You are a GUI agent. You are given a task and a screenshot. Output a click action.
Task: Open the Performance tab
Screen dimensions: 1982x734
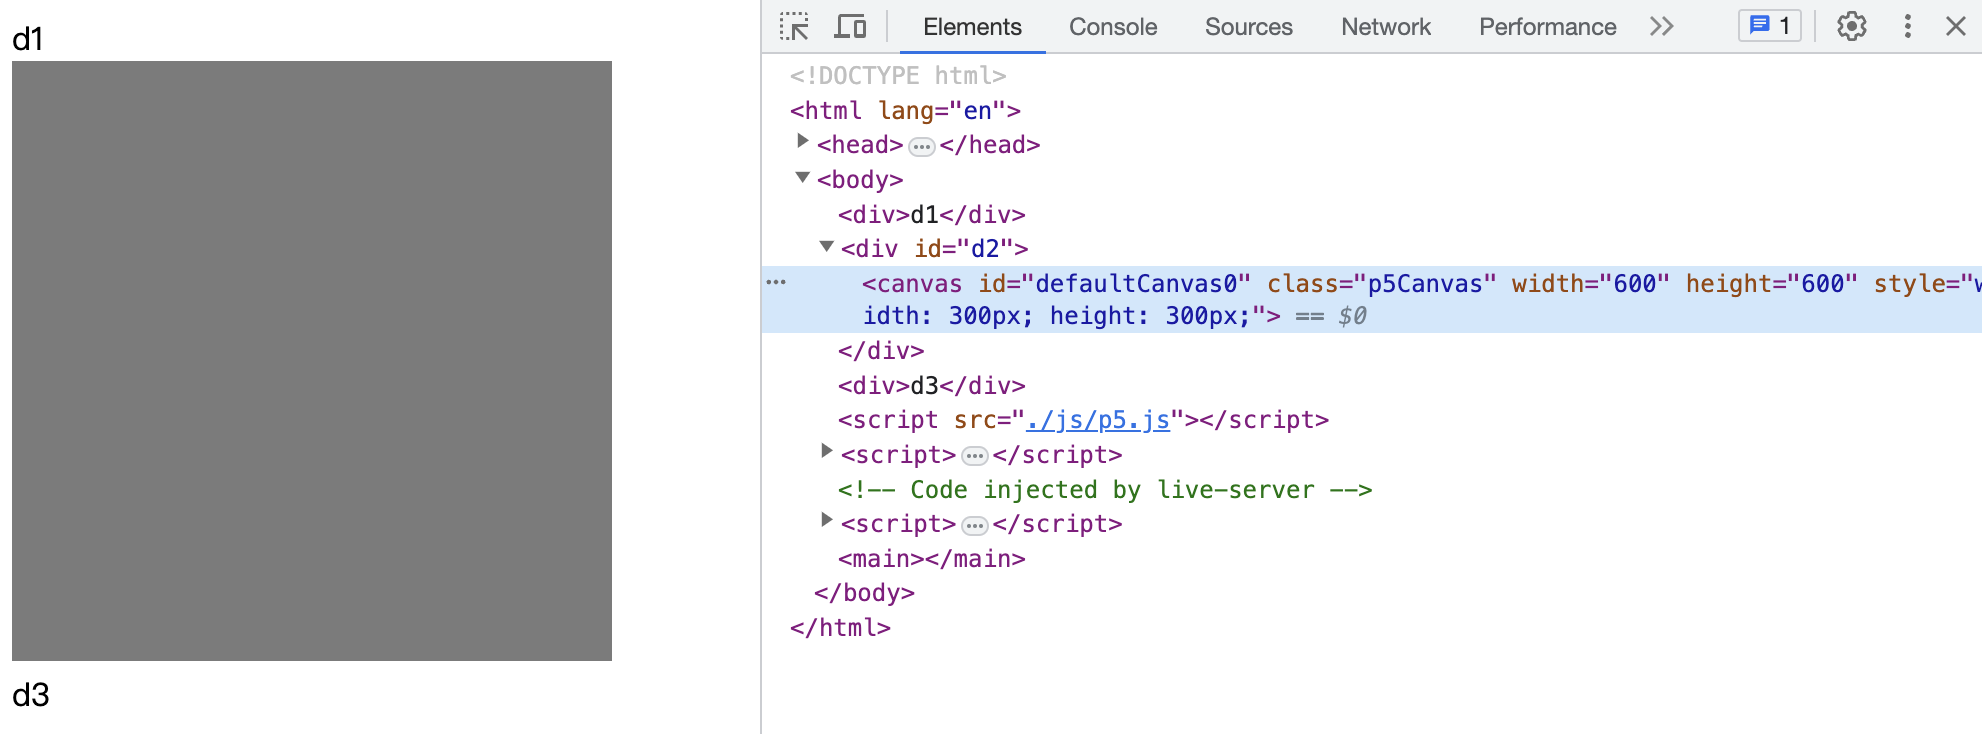coord(1547,27)
